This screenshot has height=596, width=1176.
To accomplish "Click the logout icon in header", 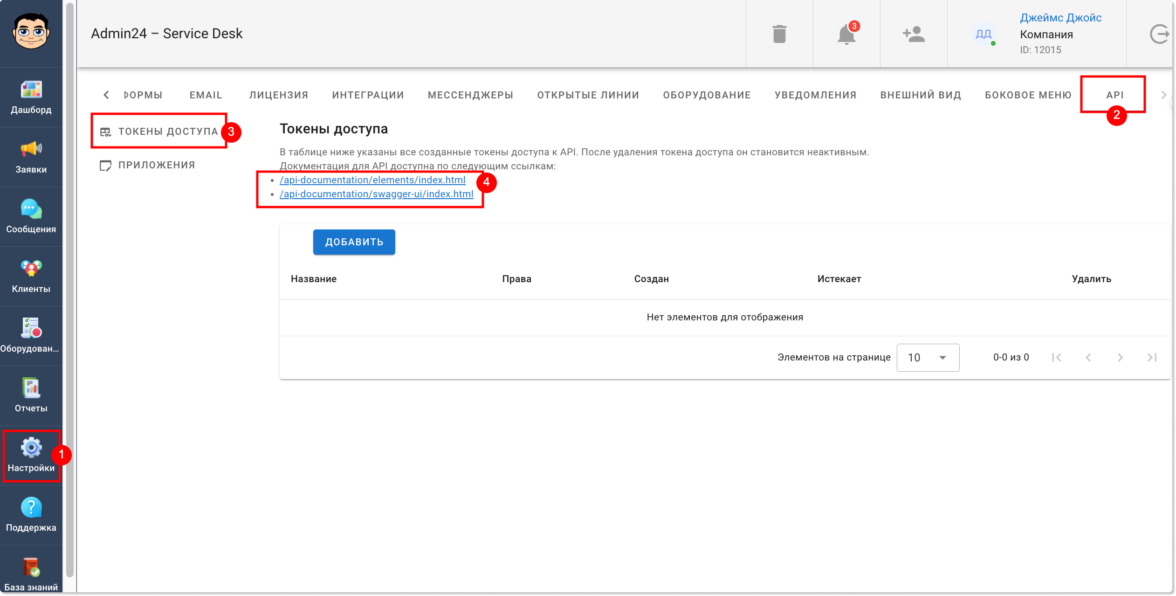I will (x=1160, y=34).
